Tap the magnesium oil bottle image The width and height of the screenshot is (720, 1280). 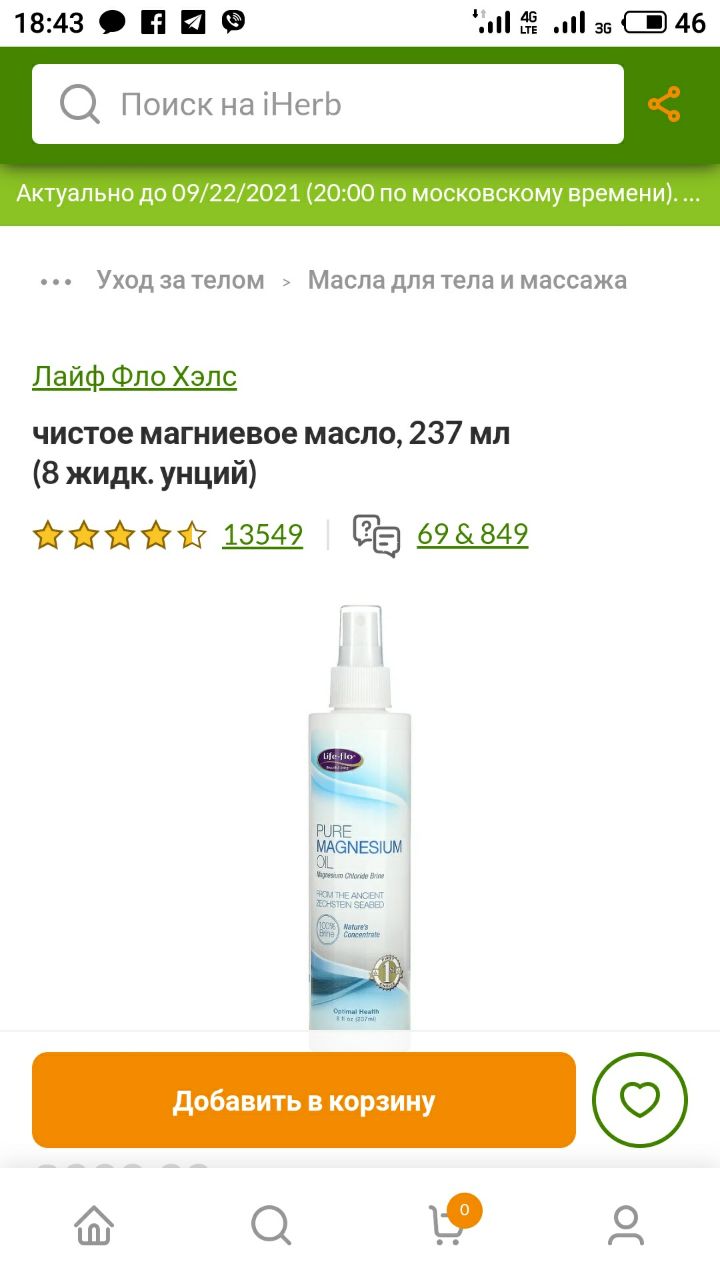coord(360,815)
